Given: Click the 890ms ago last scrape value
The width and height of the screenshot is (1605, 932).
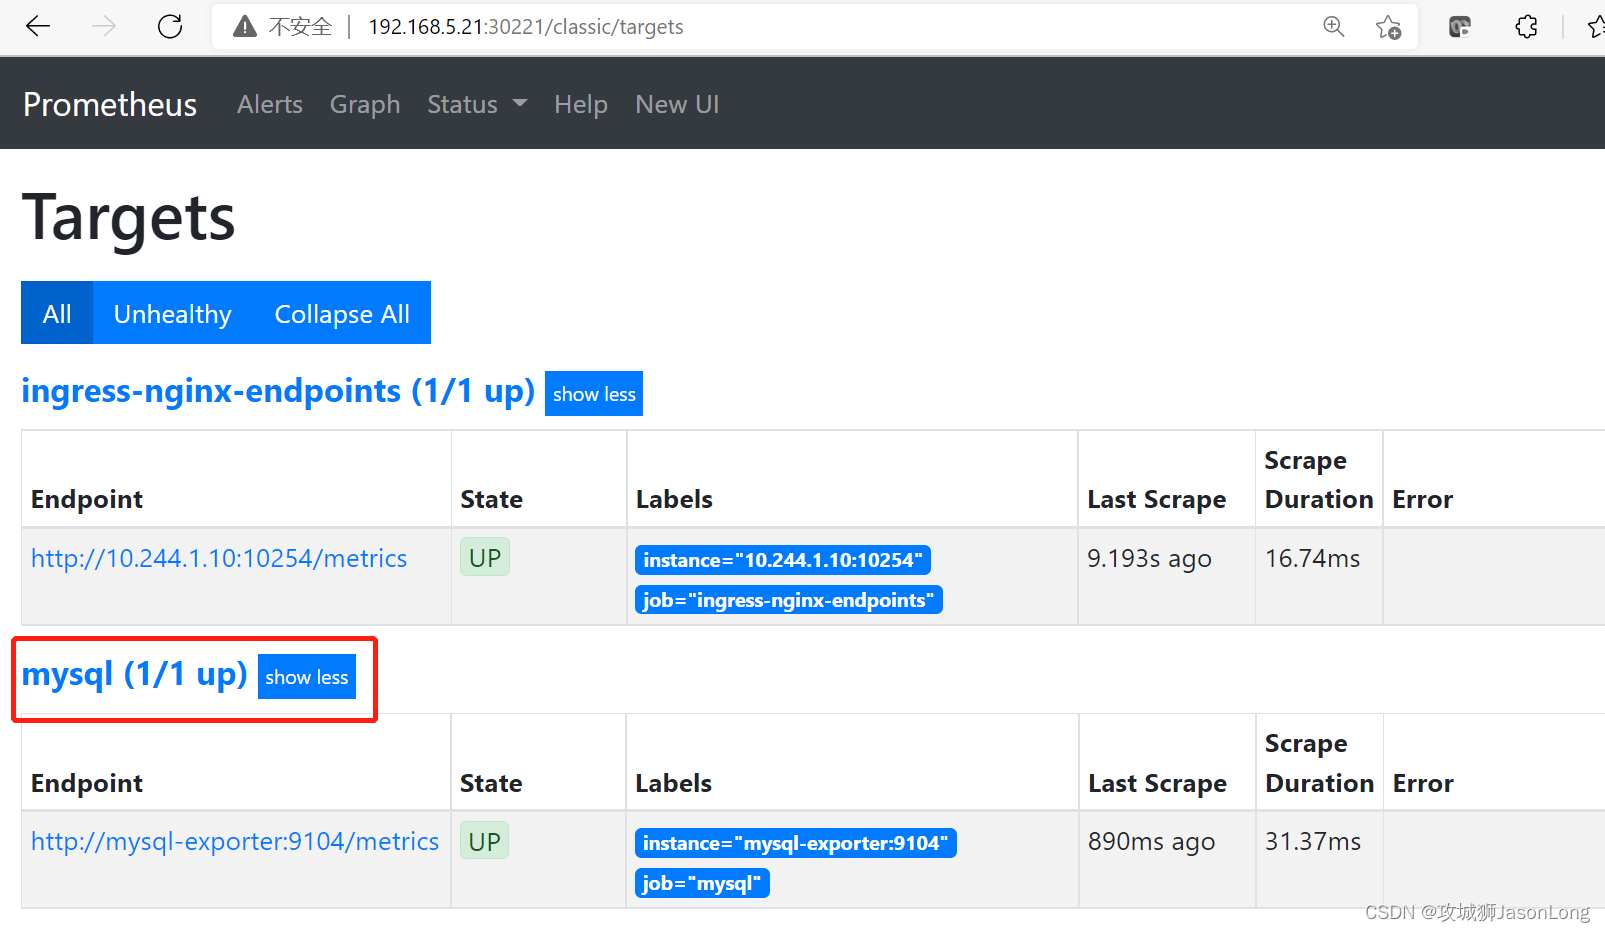Looking at the screenshot, I should [x=1151, y=841].
